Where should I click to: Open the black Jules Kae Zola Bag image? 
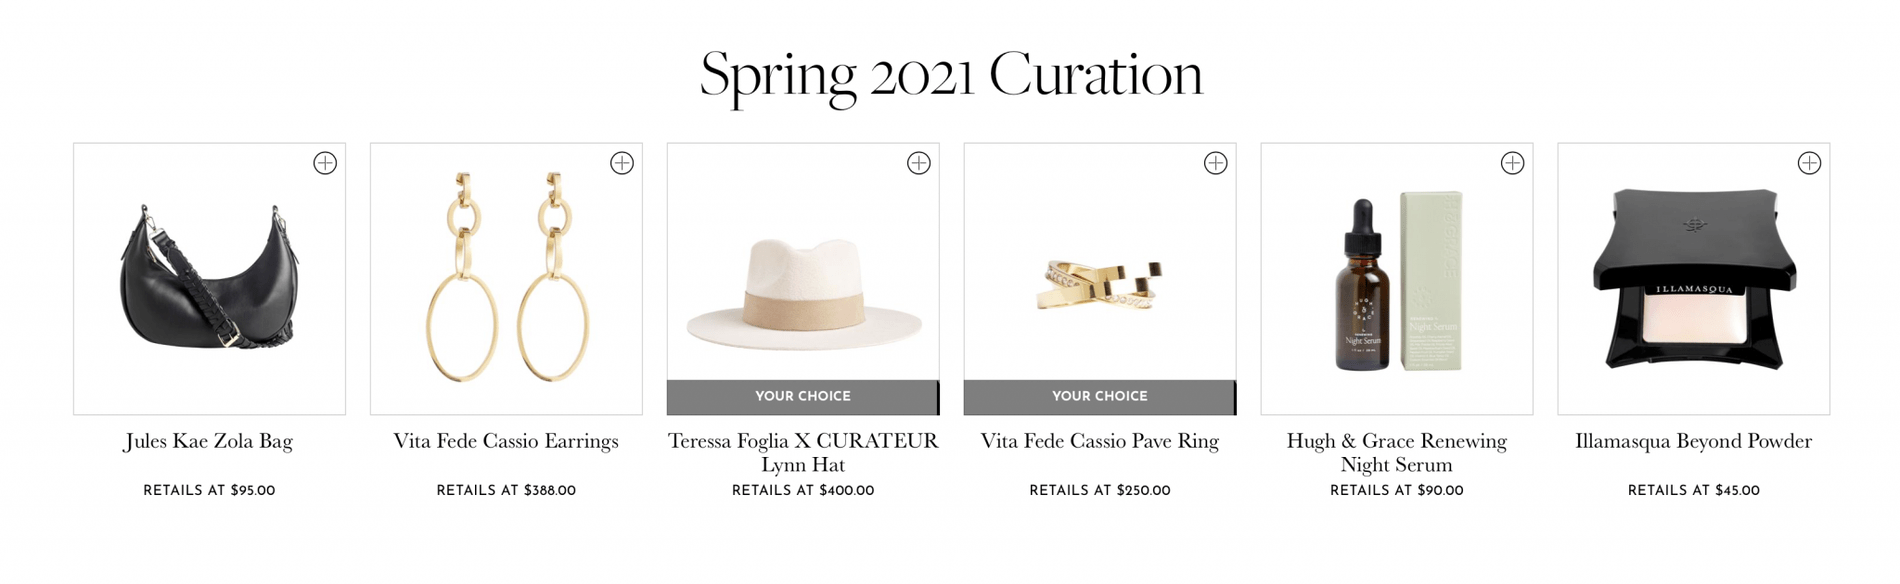(x=209, y=280)
